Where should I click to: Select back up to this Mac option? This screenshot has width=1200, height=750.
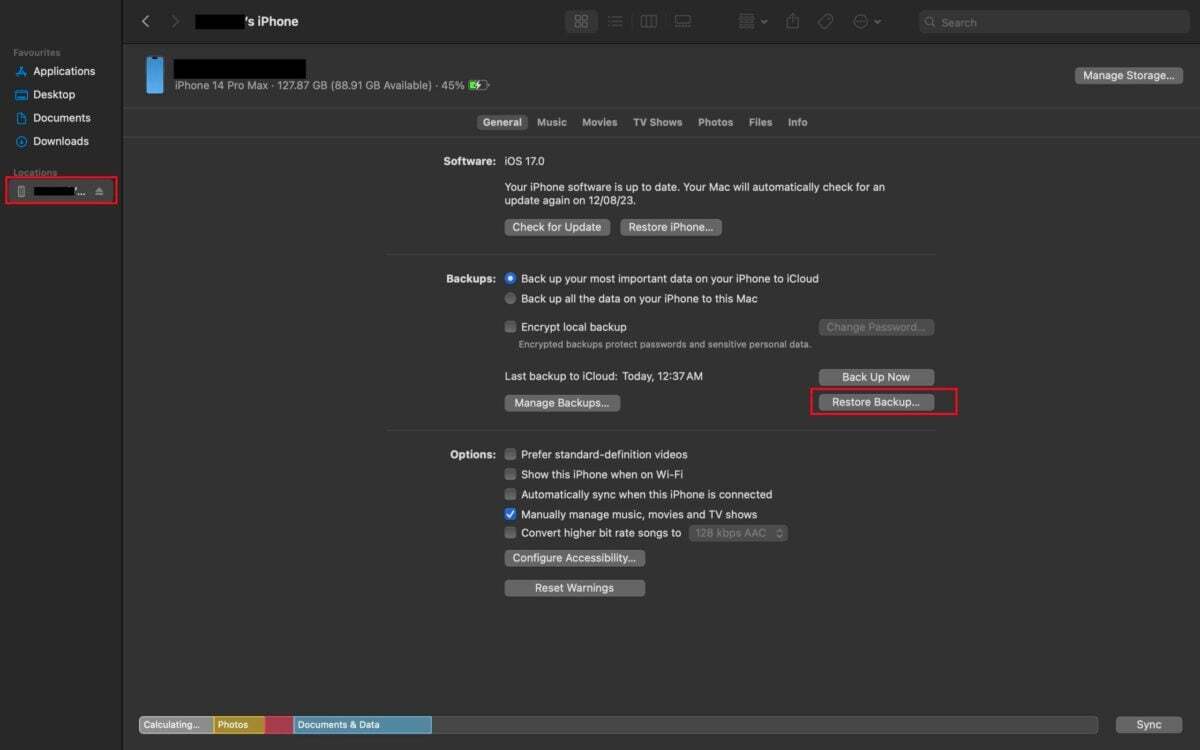tap(511, 299)
